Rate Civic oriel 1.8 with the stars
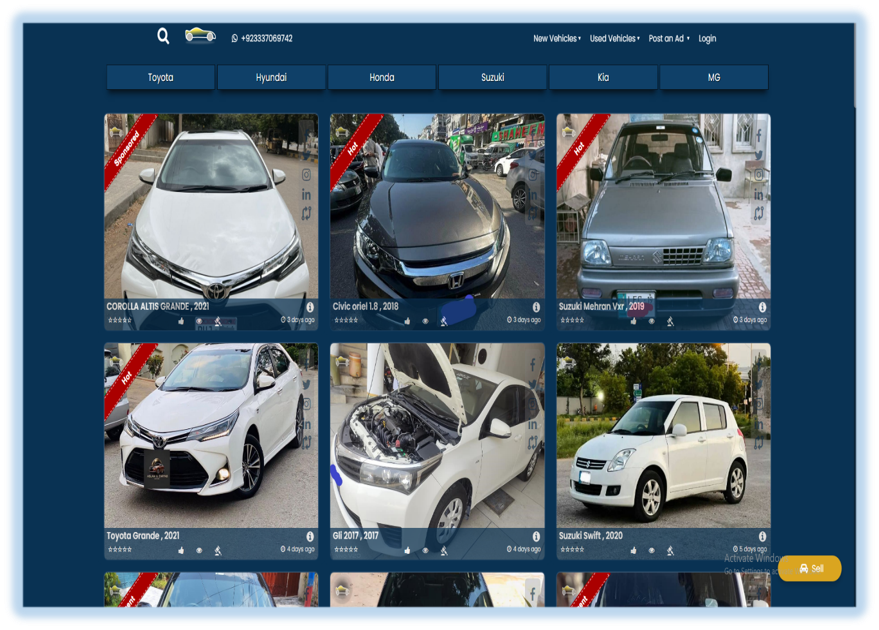This screenshot has height=630, width=879. [346, 320]
